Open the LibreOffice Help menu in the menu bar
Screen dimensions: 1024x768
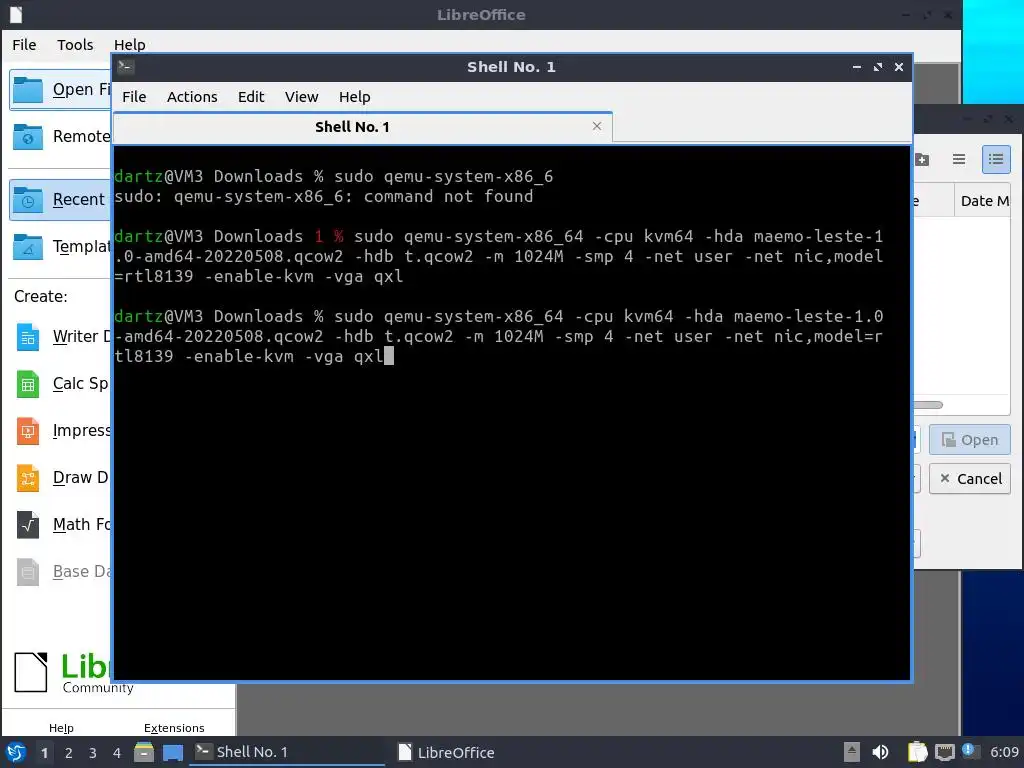click(x=129, y=44)
